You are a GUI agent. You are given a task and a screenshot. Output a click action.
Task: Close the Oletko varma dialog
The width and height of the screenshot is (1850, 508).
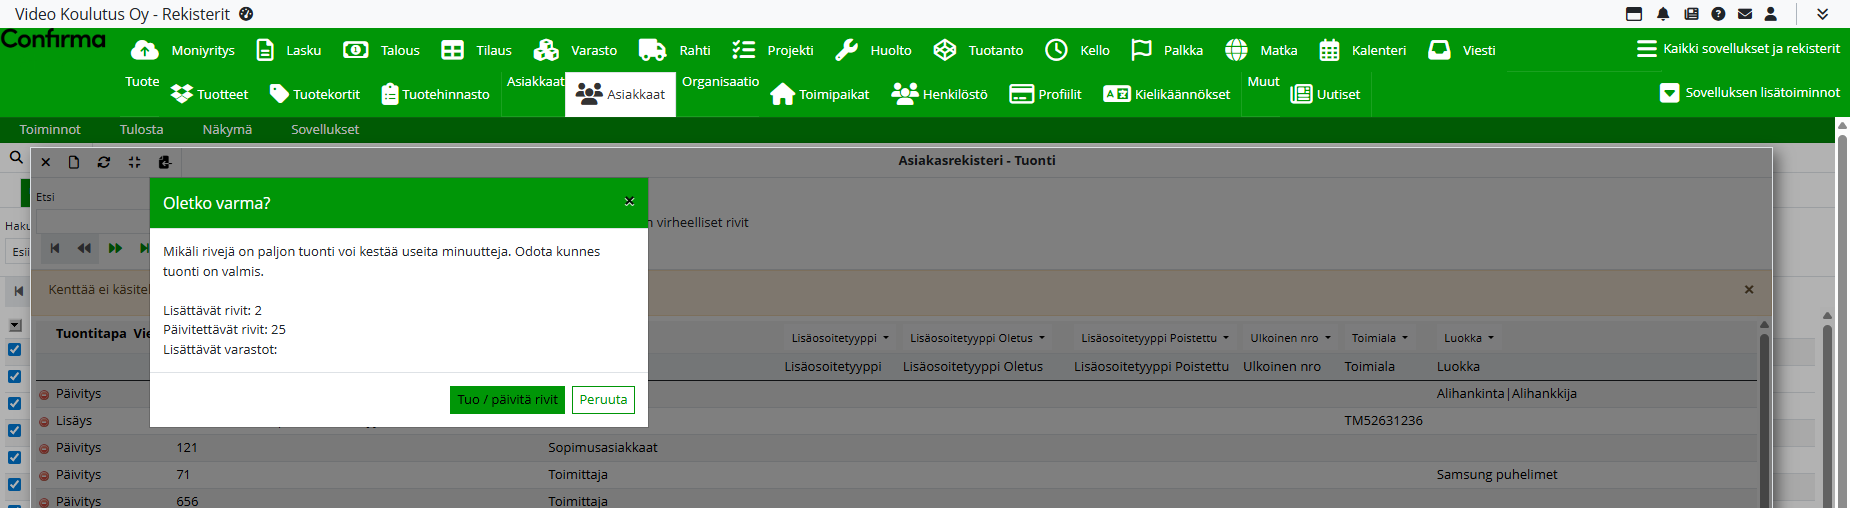coord(629,202)
